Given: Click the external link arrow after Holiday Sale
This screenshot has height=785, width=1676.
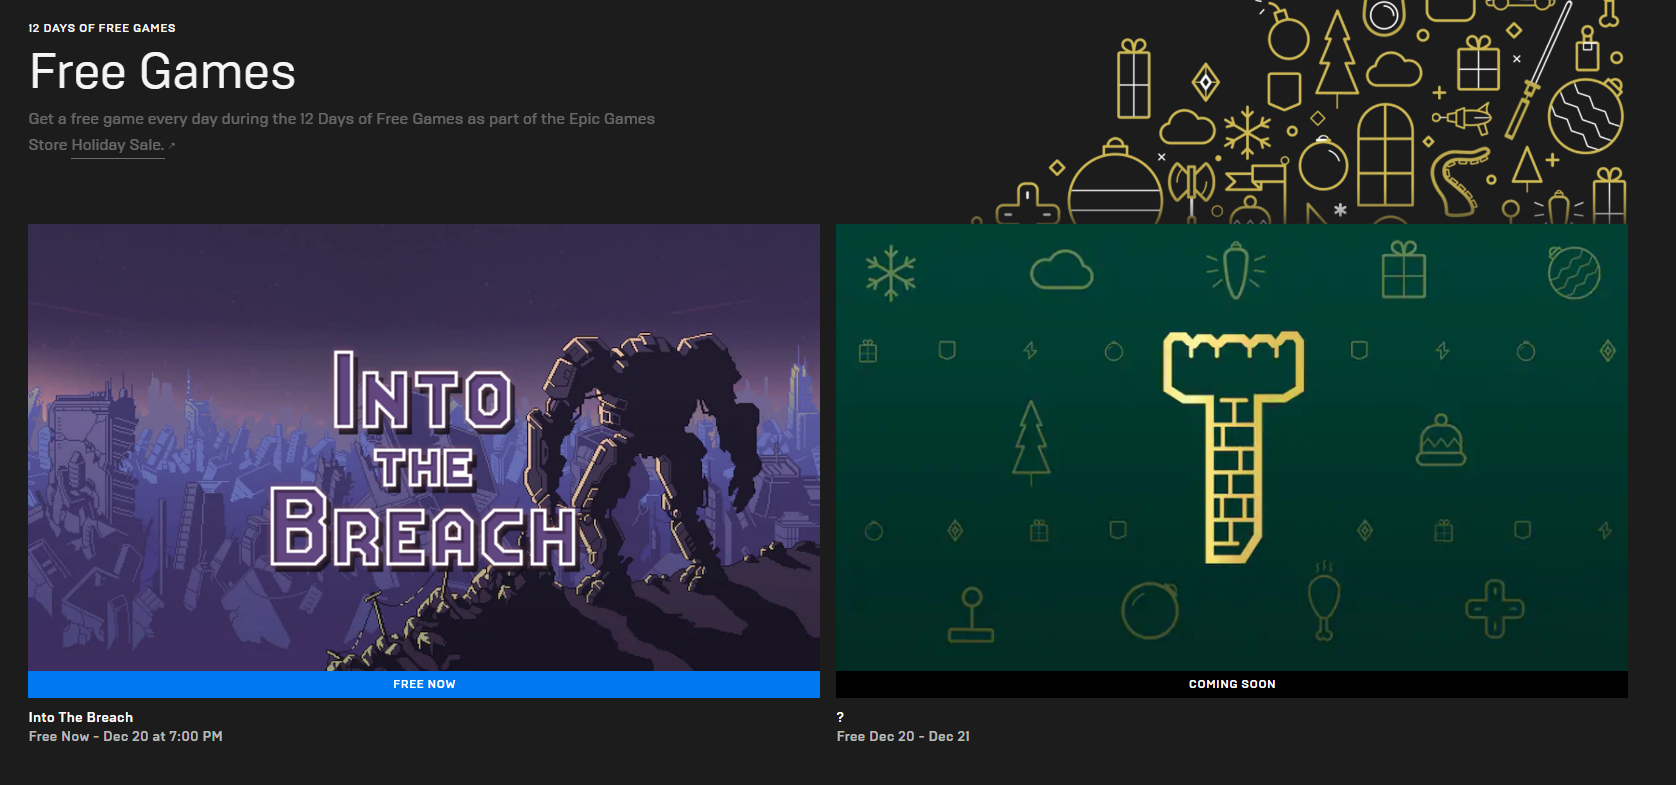Looking at the screenshot, I should [x=172, y=146].
